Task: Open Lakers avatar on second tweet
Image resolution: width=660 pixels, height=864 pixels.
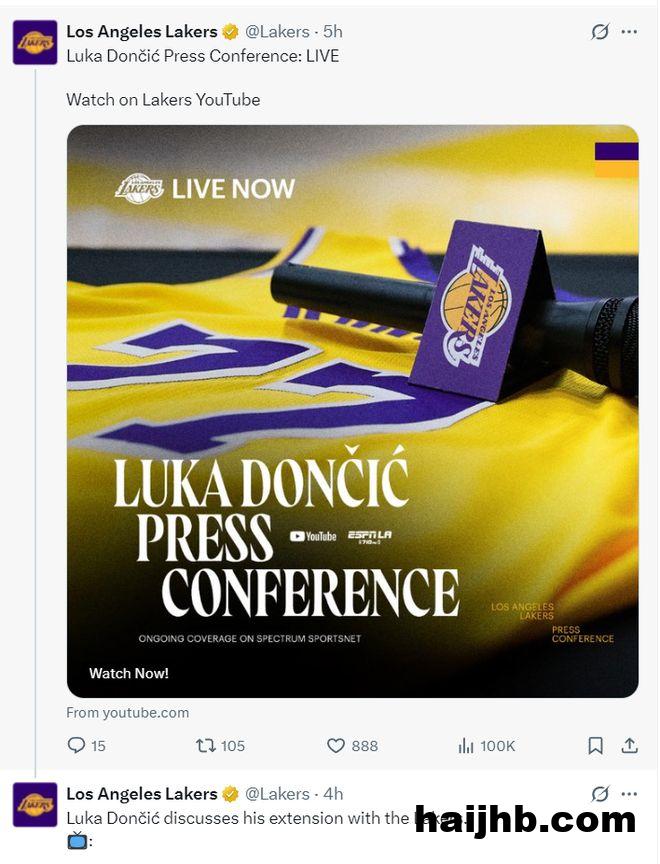Action: pos(35,804)
